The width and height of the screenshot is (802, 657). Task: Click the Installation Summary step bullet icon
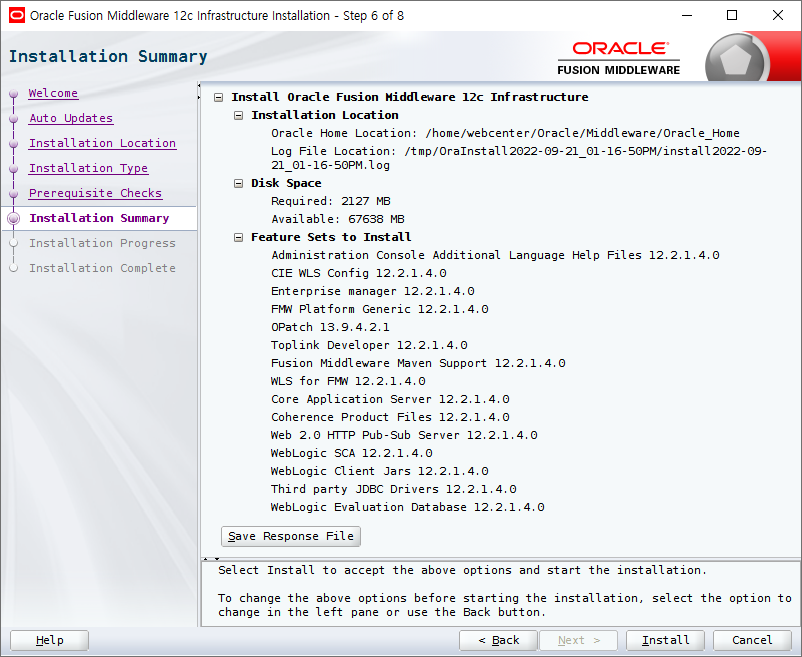(14, 218)
